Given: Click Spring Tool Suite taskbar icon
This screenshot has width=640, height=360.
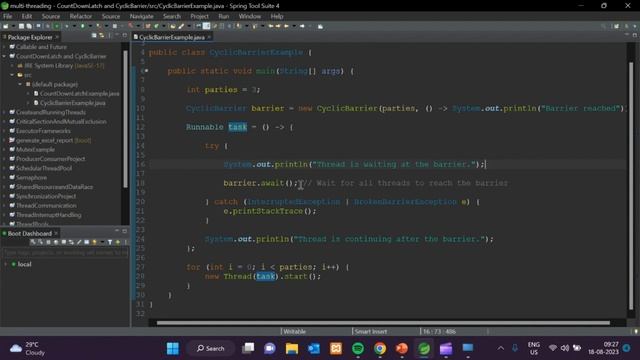Looking at the screenshot, I should (424, 349).
